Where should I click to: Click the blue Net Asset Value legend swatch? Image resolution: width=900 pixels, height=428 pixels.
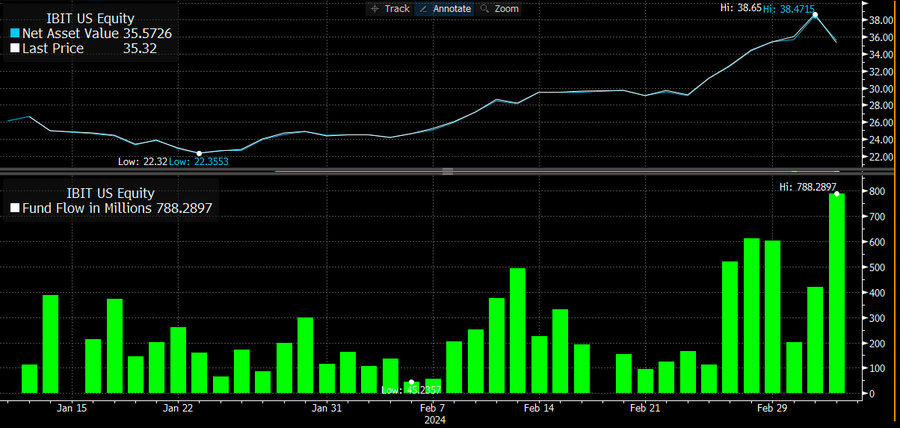(15, 34)
